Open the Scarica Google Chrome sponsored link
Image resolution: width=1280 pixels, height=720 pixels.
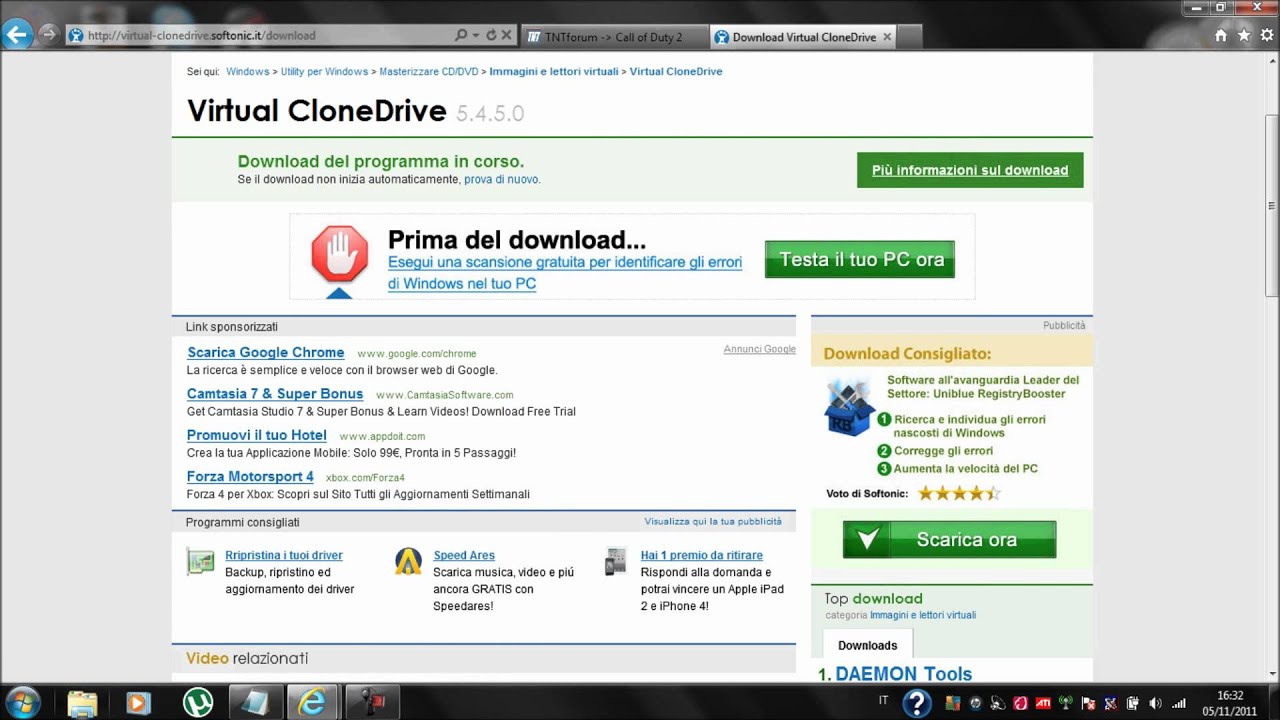[x=266, y=353]
